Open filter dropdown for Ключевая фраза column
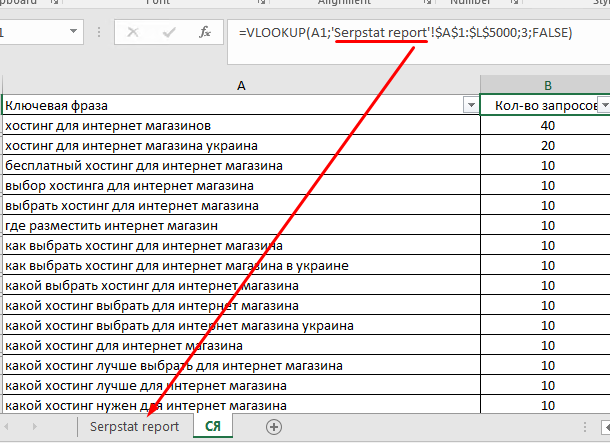 471,105
